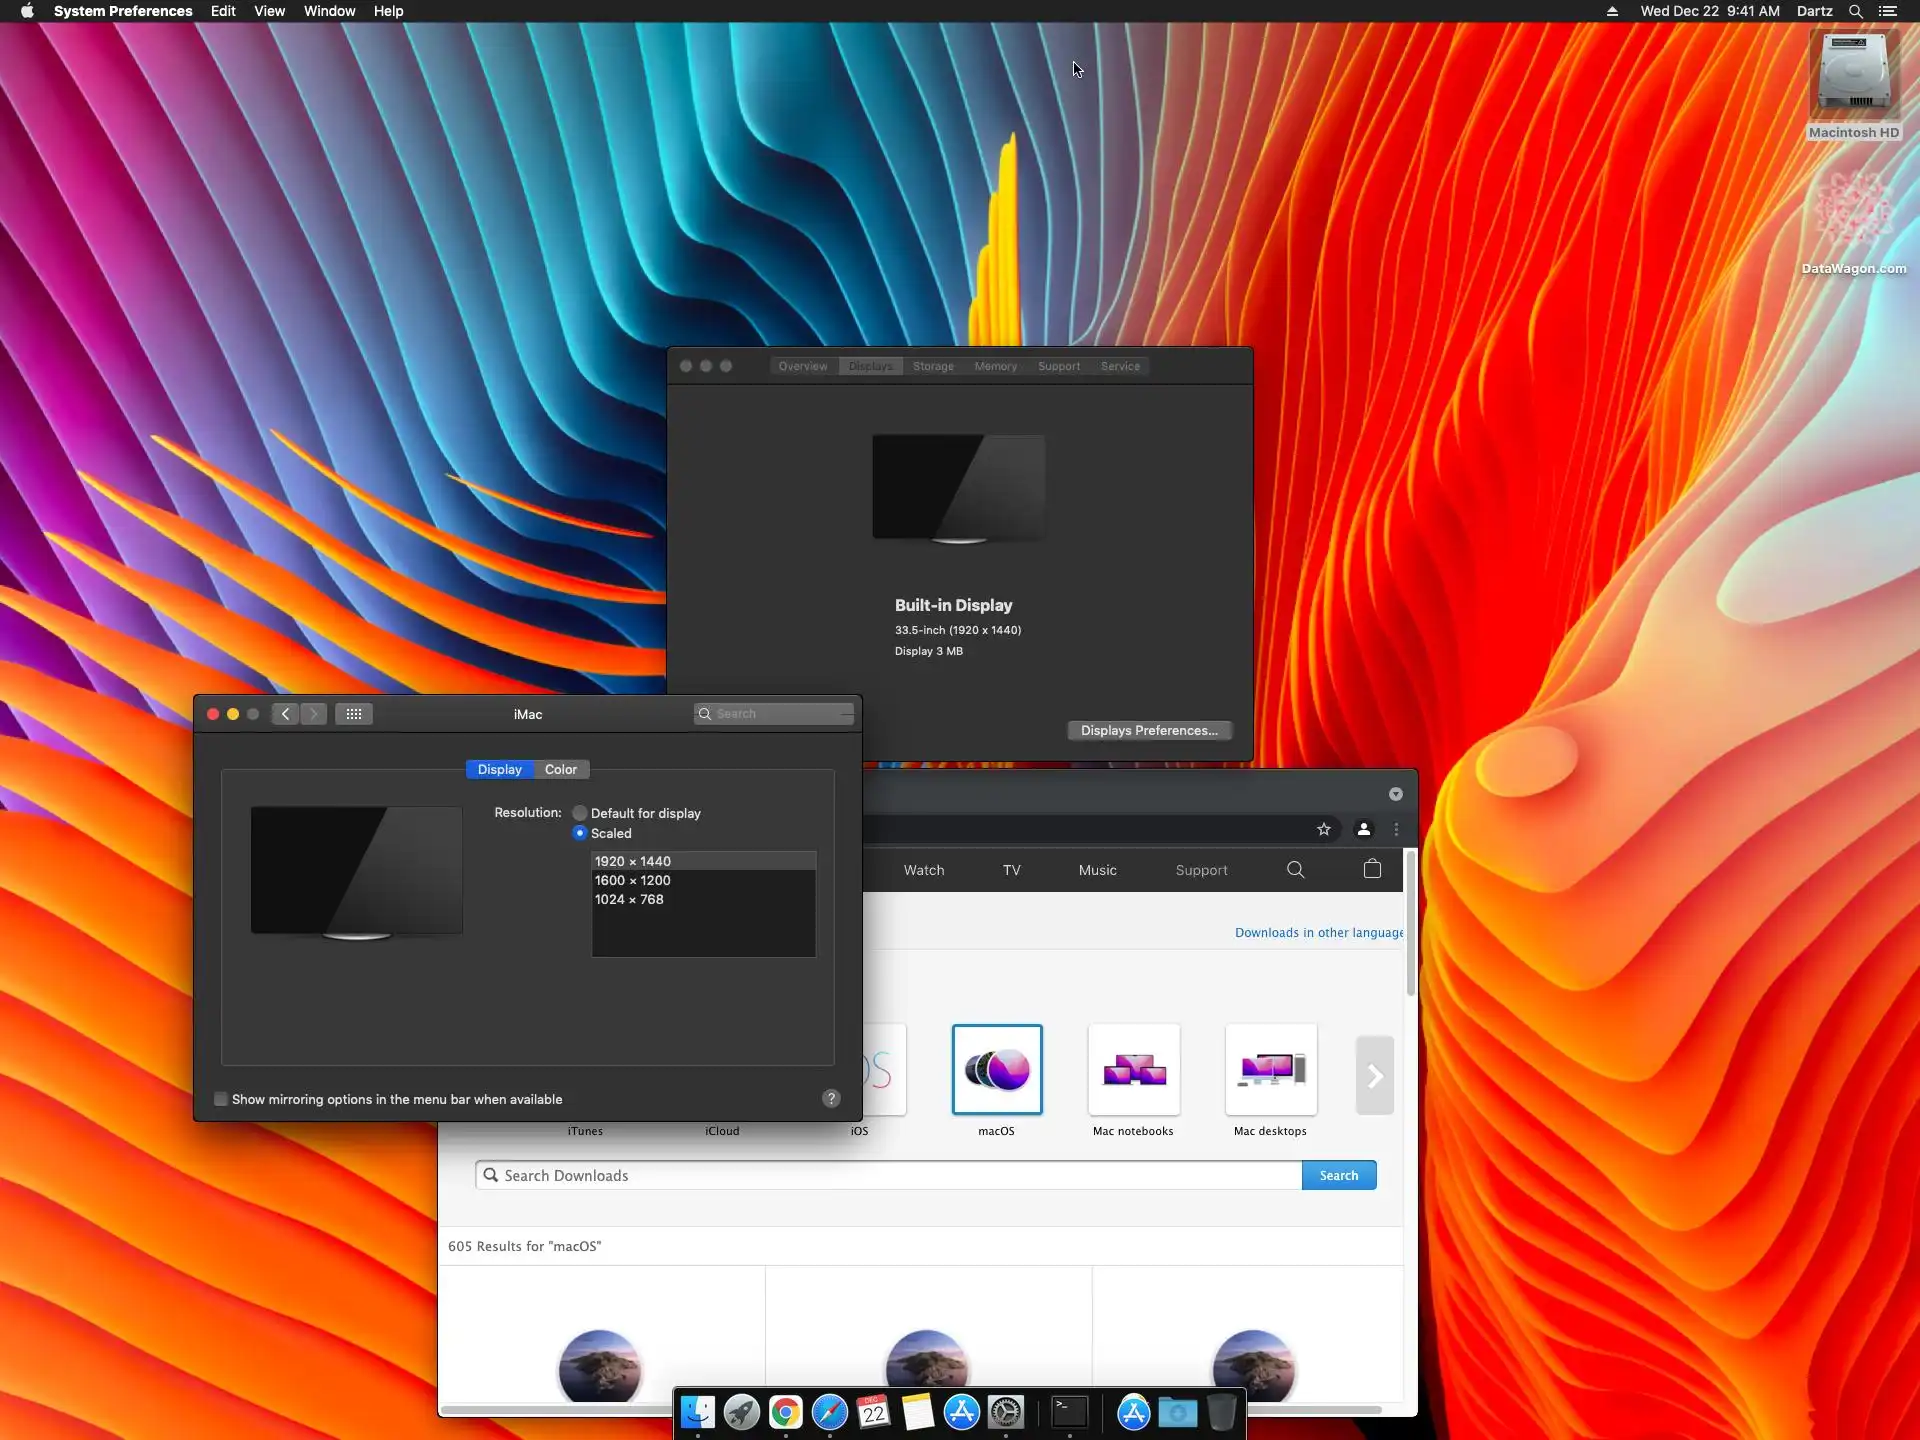
Task: Switch to the Color tab
Action: (x=560, y=769)
